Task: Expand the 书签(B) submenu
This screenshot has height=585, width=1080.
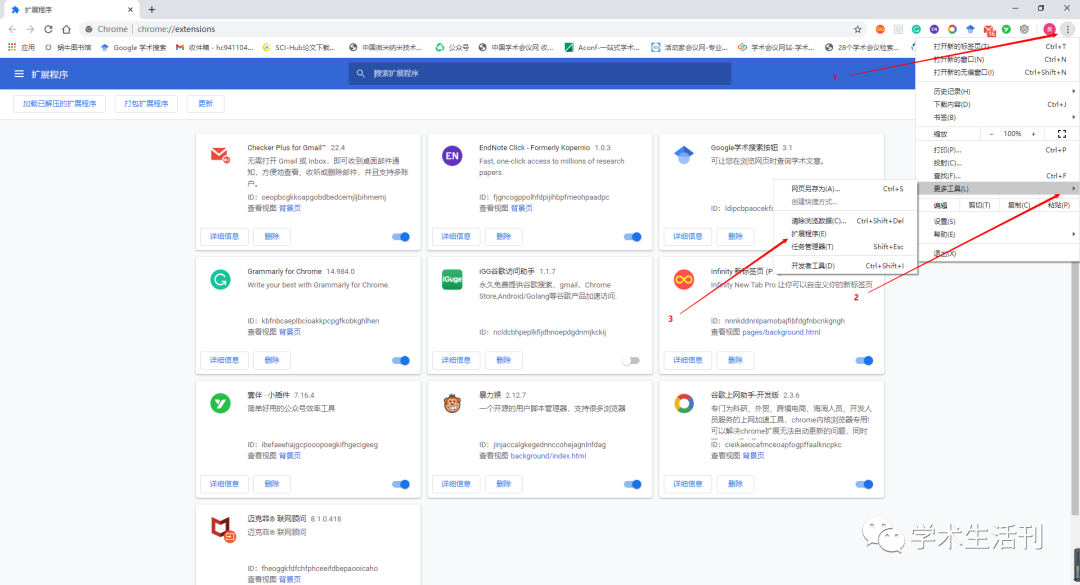Action: click(x=998, y=117)
